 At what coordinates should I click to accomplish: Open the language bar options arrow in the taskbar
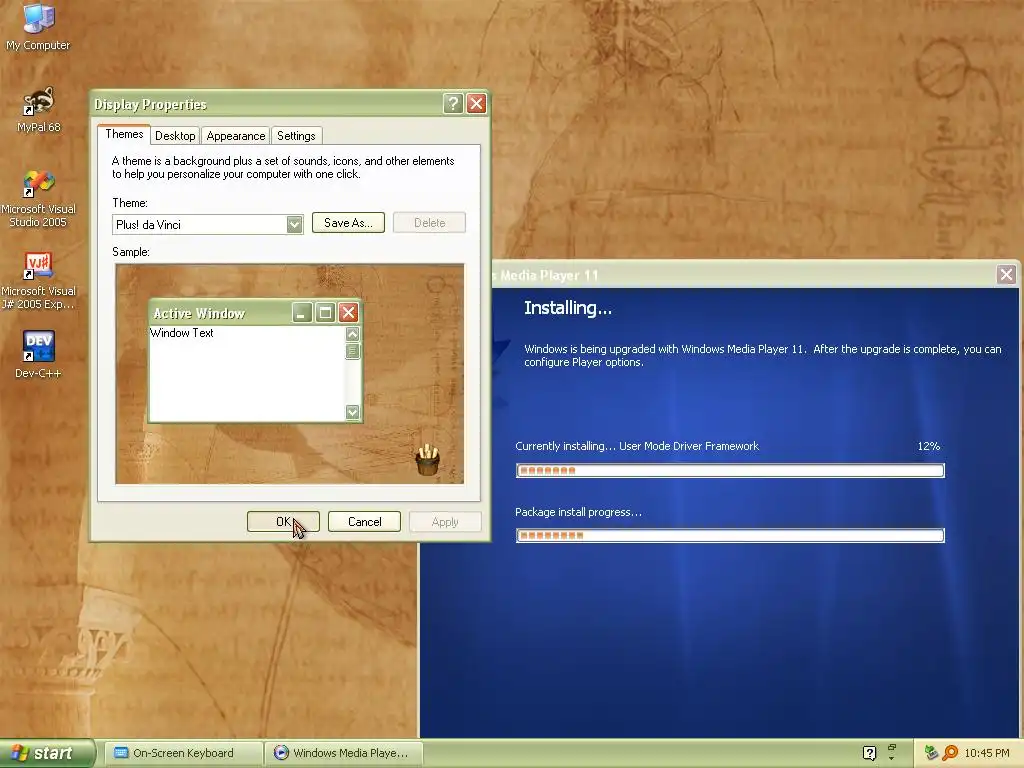coord(891,757)
